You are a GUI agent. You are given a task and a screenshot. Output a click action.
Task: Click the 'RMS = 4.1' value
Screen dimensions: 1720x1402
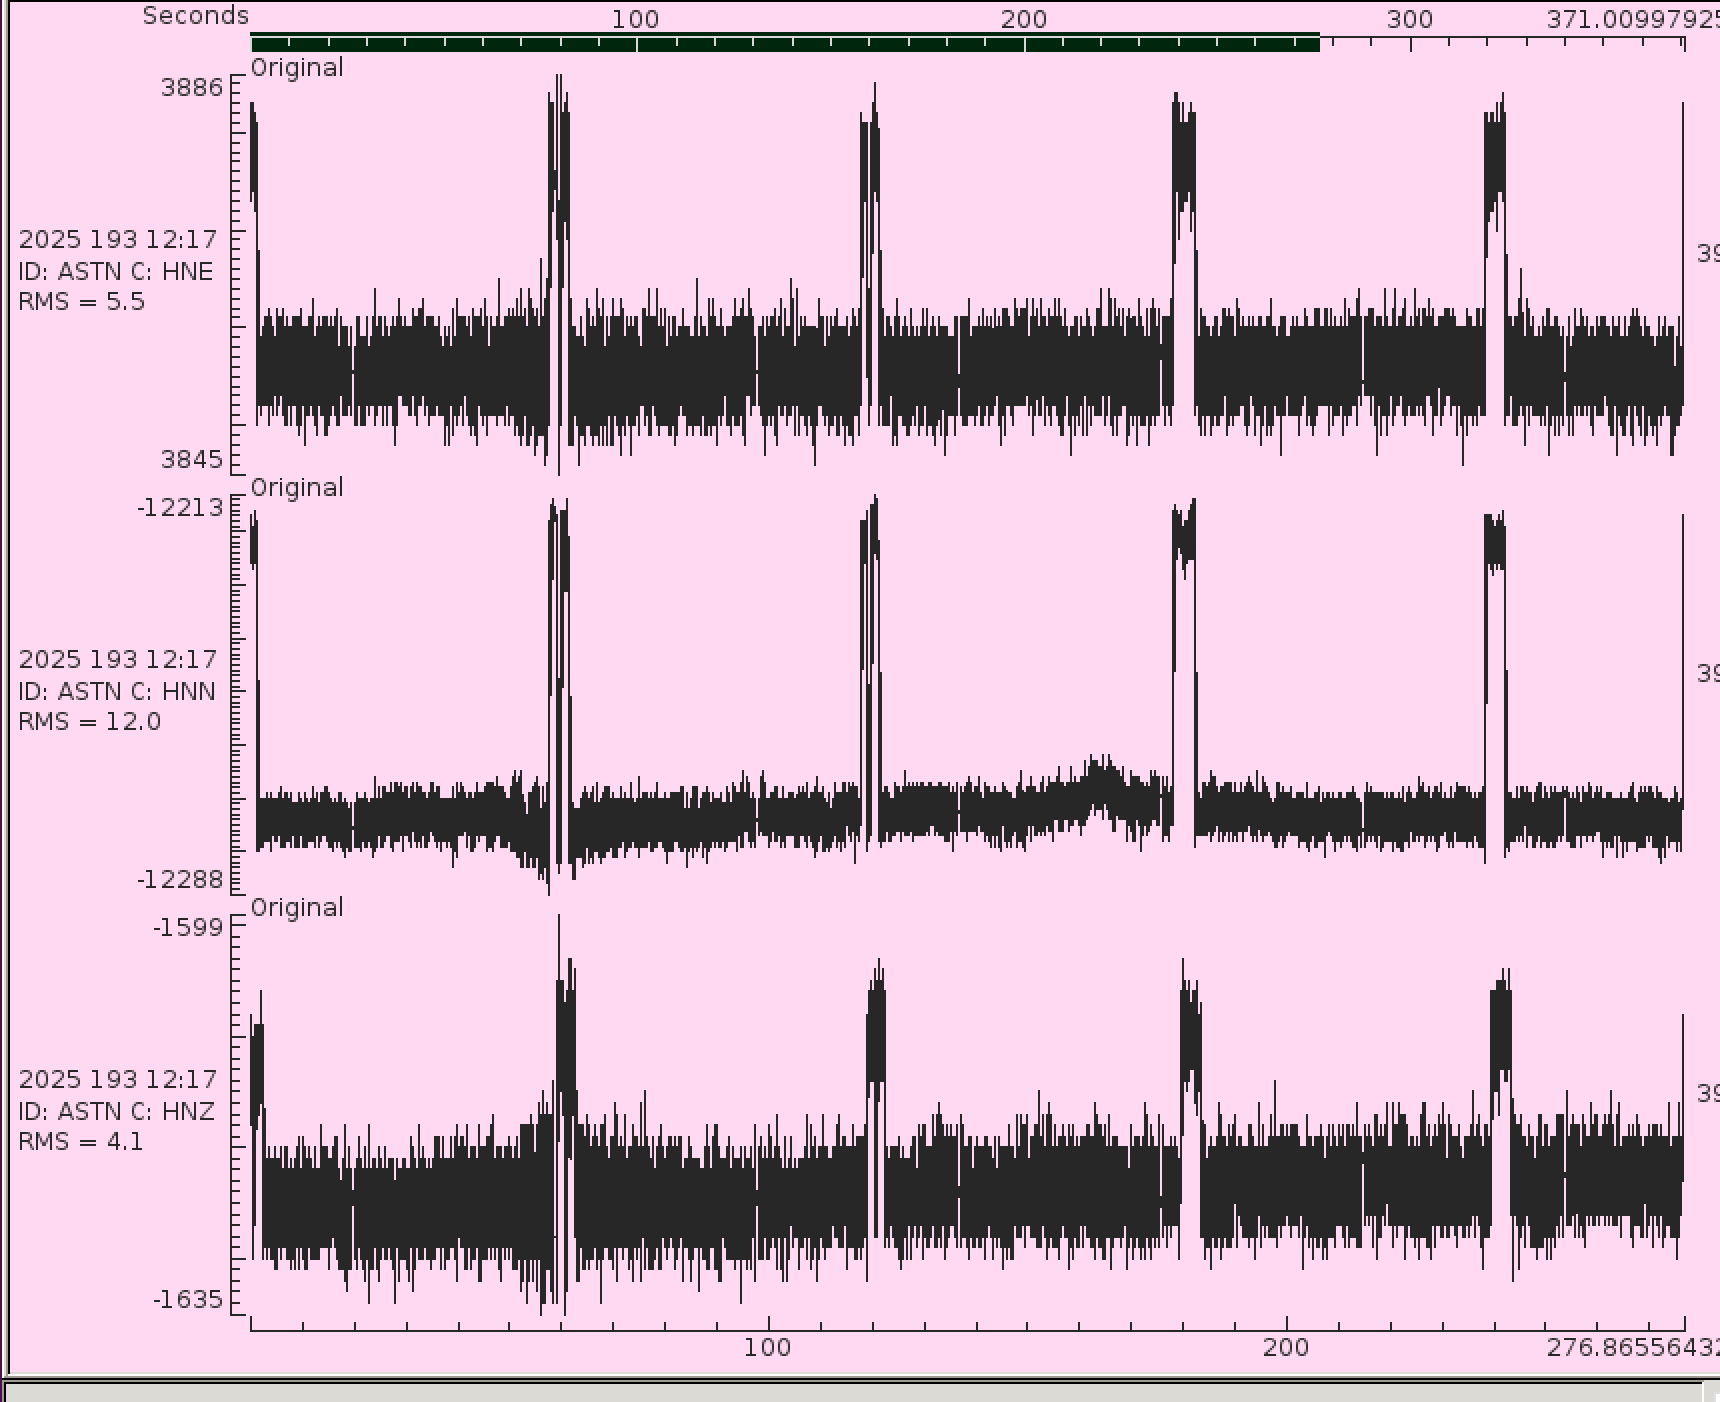pos(81,1141)
